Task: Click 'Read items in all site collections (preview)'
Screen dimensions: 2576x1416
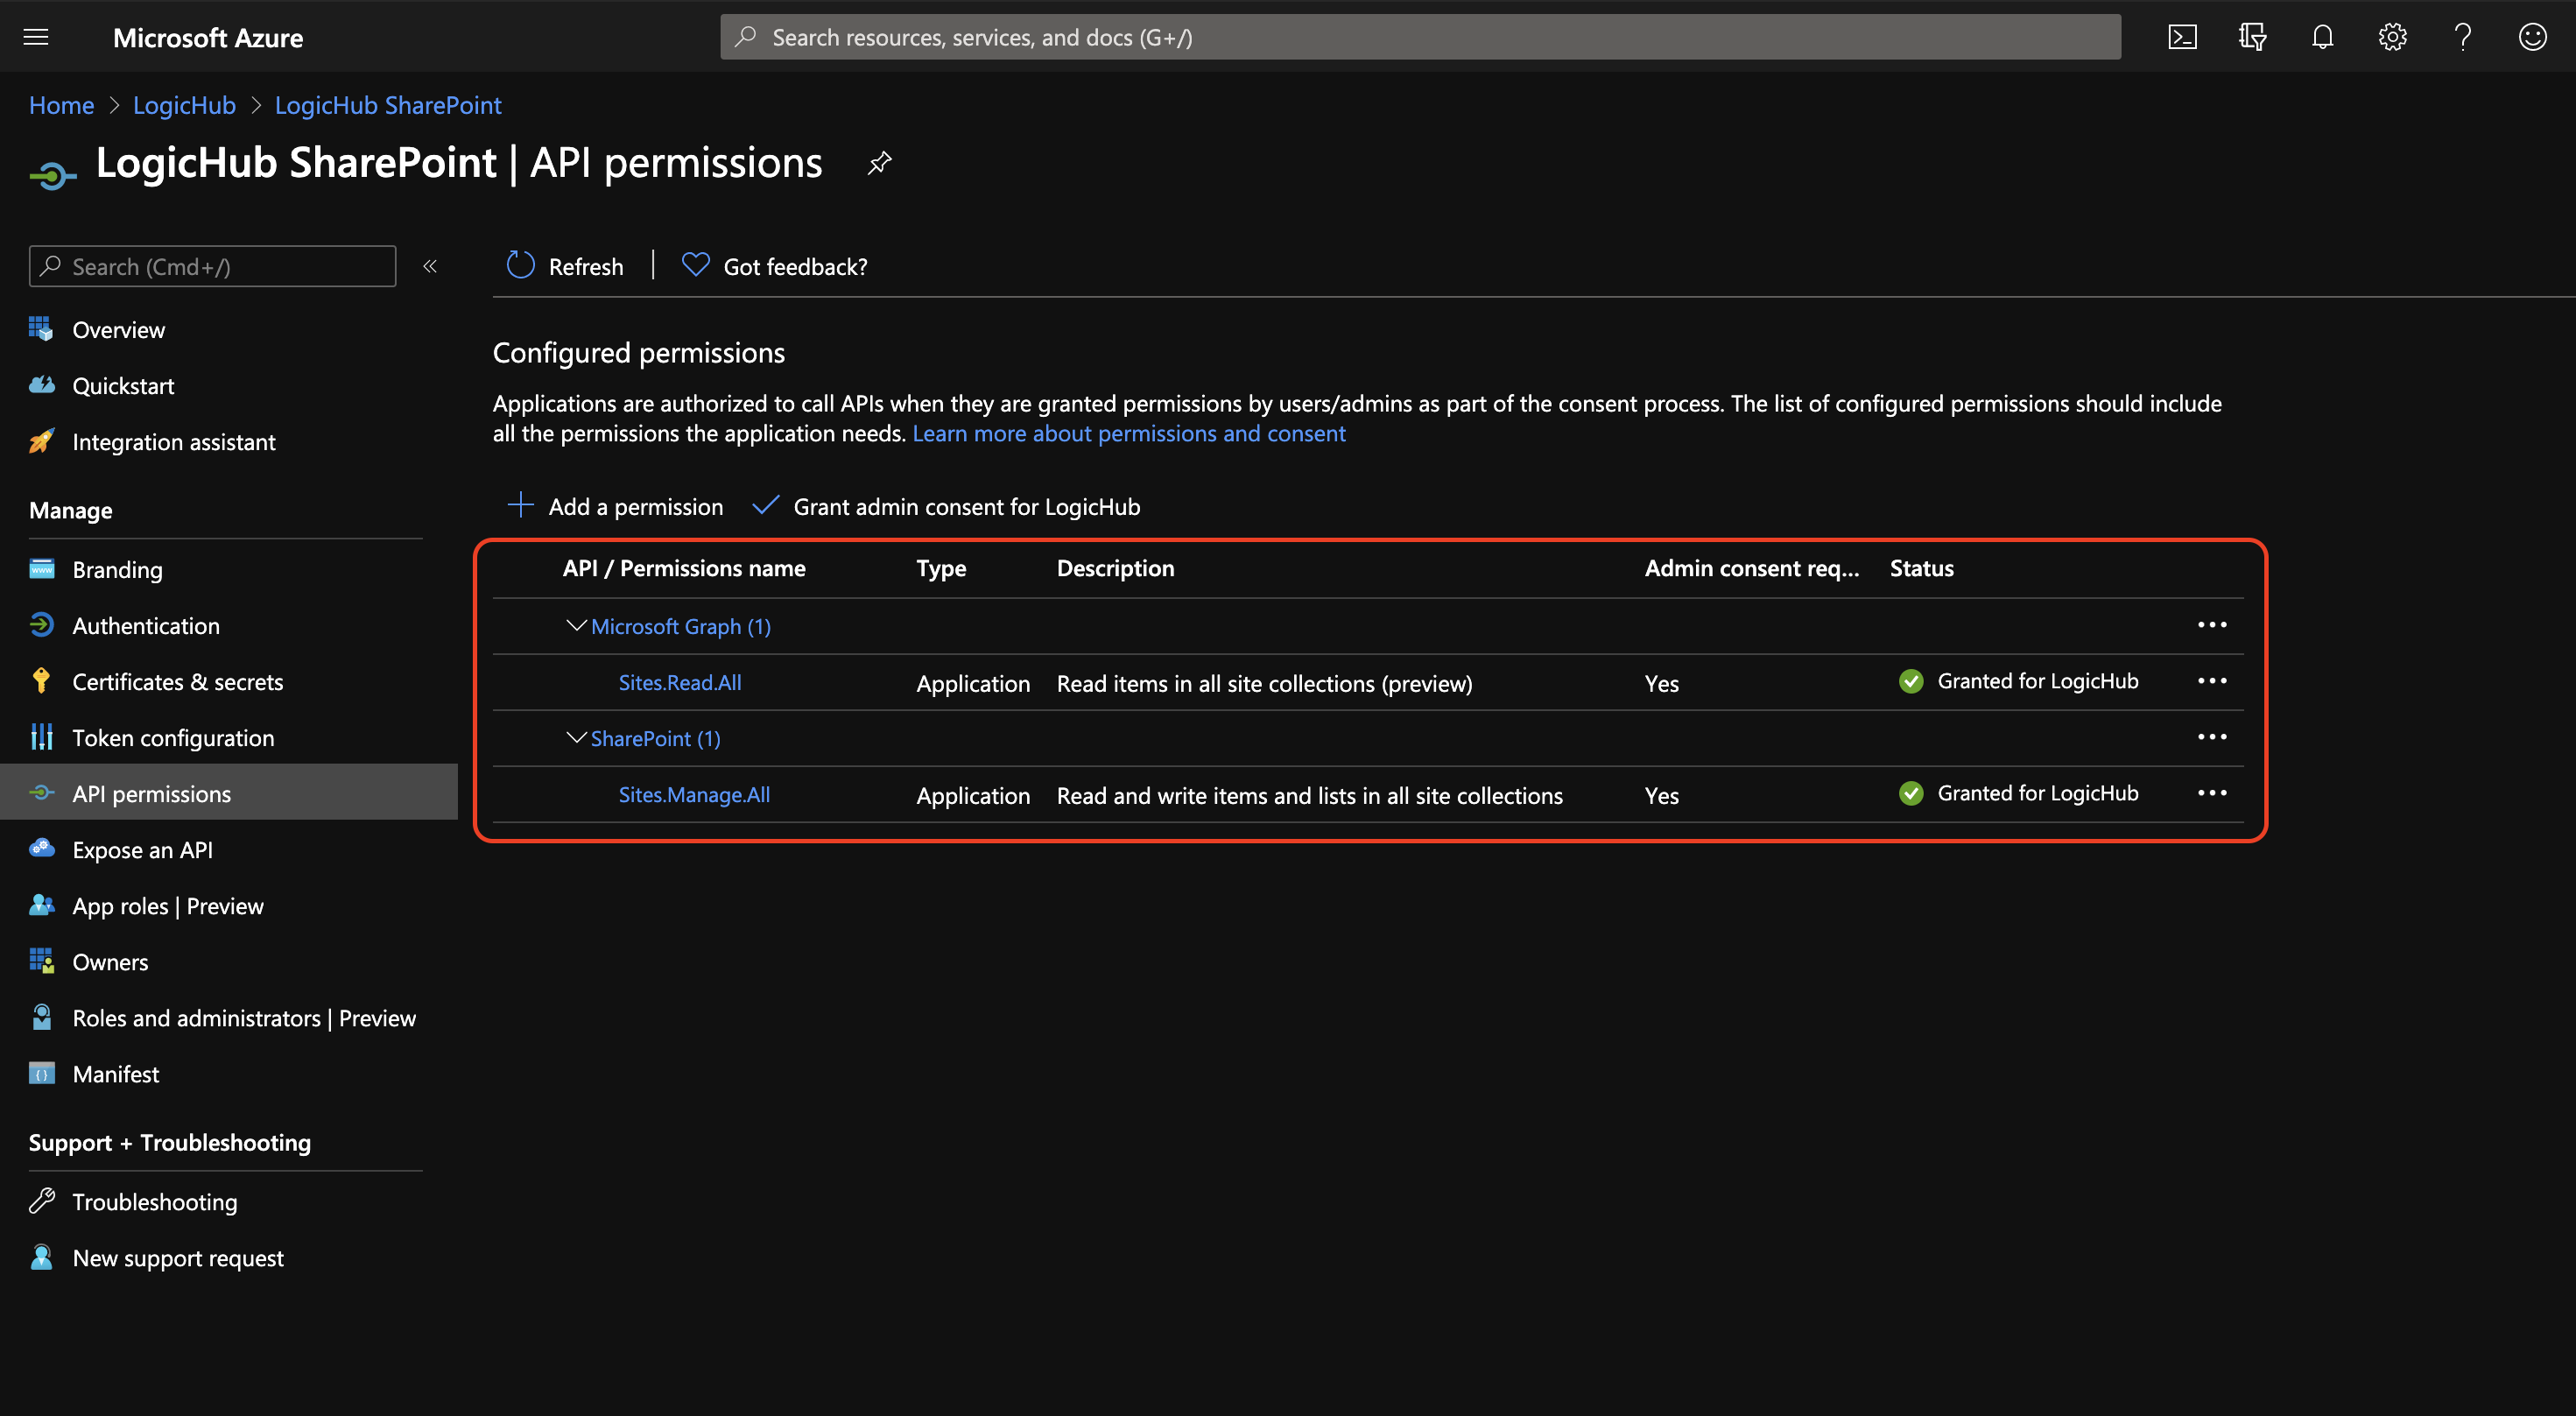Action: click(1265, 683)
